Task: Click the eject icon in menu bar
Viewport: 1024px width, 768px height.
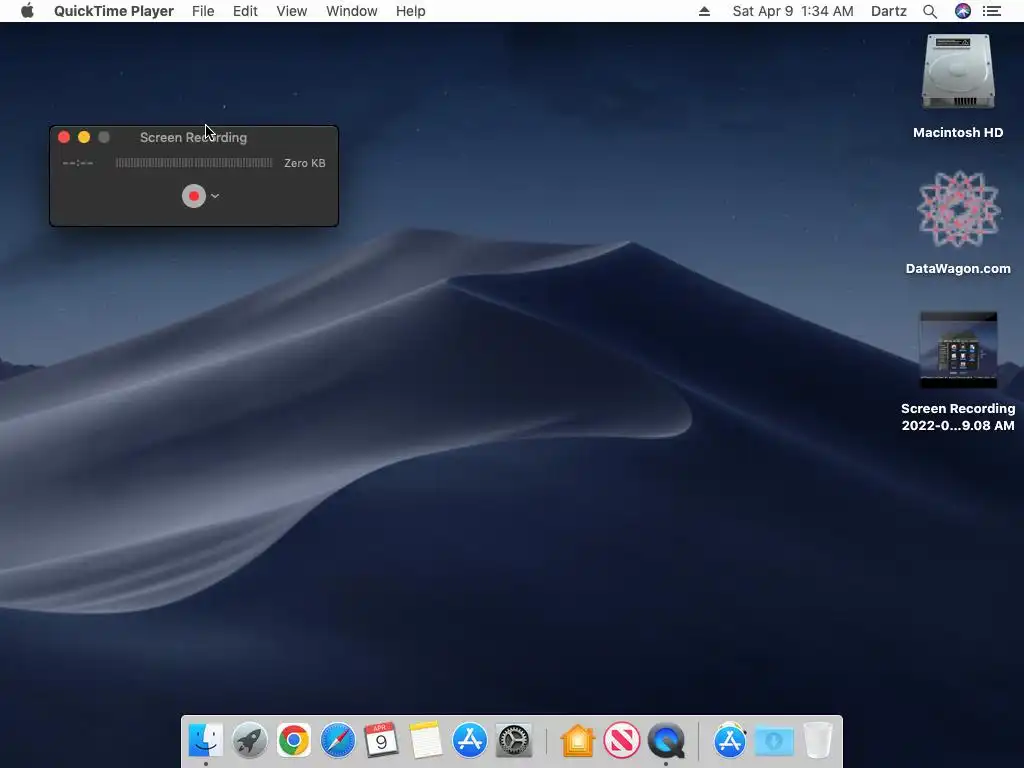Action: pyautogui.click(x=704, y=11)
